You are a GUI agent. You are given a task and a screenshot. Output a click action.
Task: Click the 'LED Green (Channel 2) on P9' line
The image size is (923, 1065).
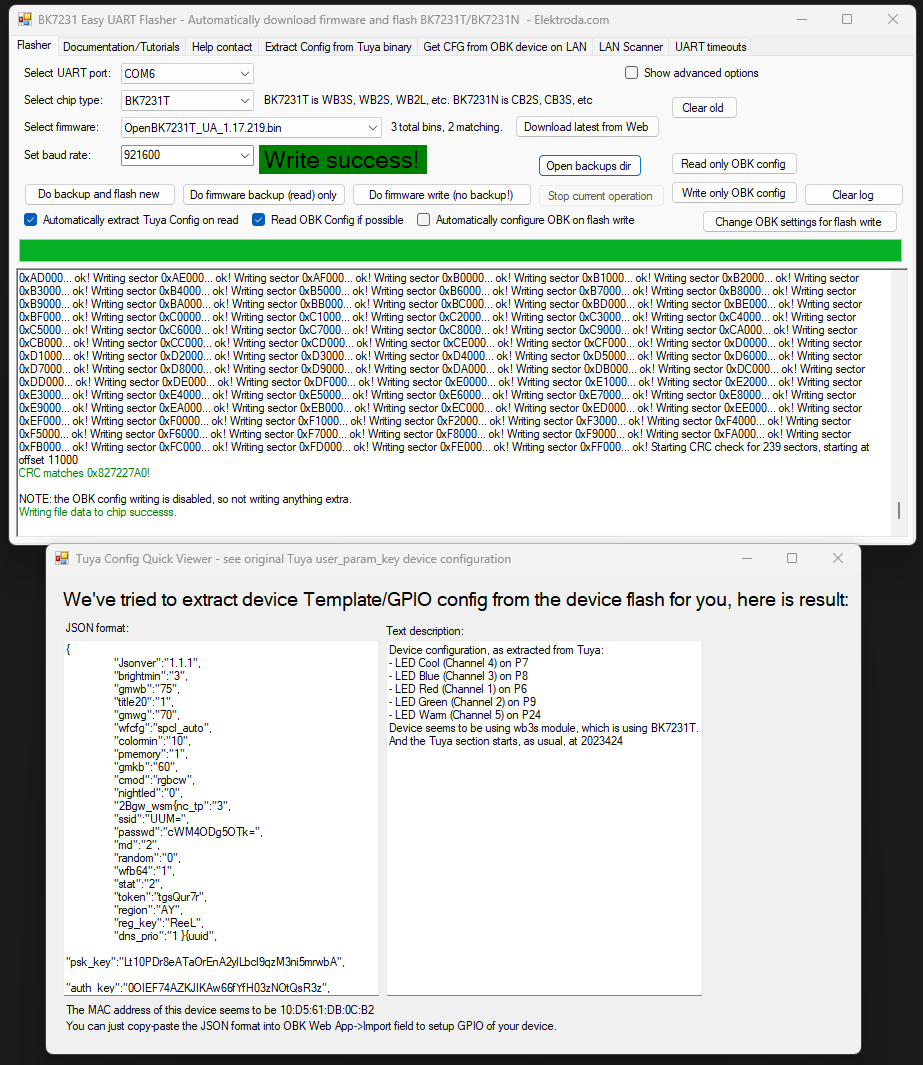[x=463, y=702]
